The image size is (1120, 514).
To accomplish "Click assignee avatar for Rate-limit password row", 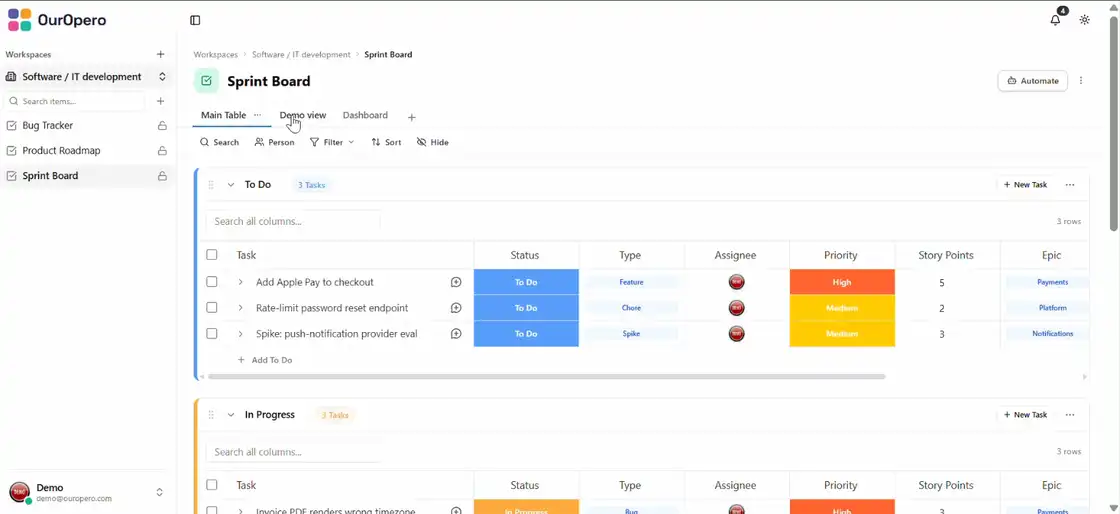I will click(736, 308).
